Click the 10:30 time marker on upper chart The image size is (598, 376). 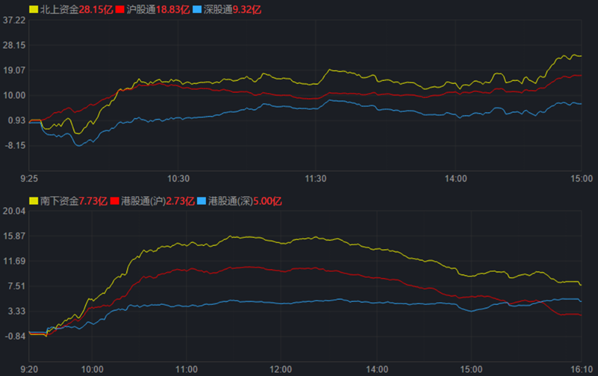[178, 178]
